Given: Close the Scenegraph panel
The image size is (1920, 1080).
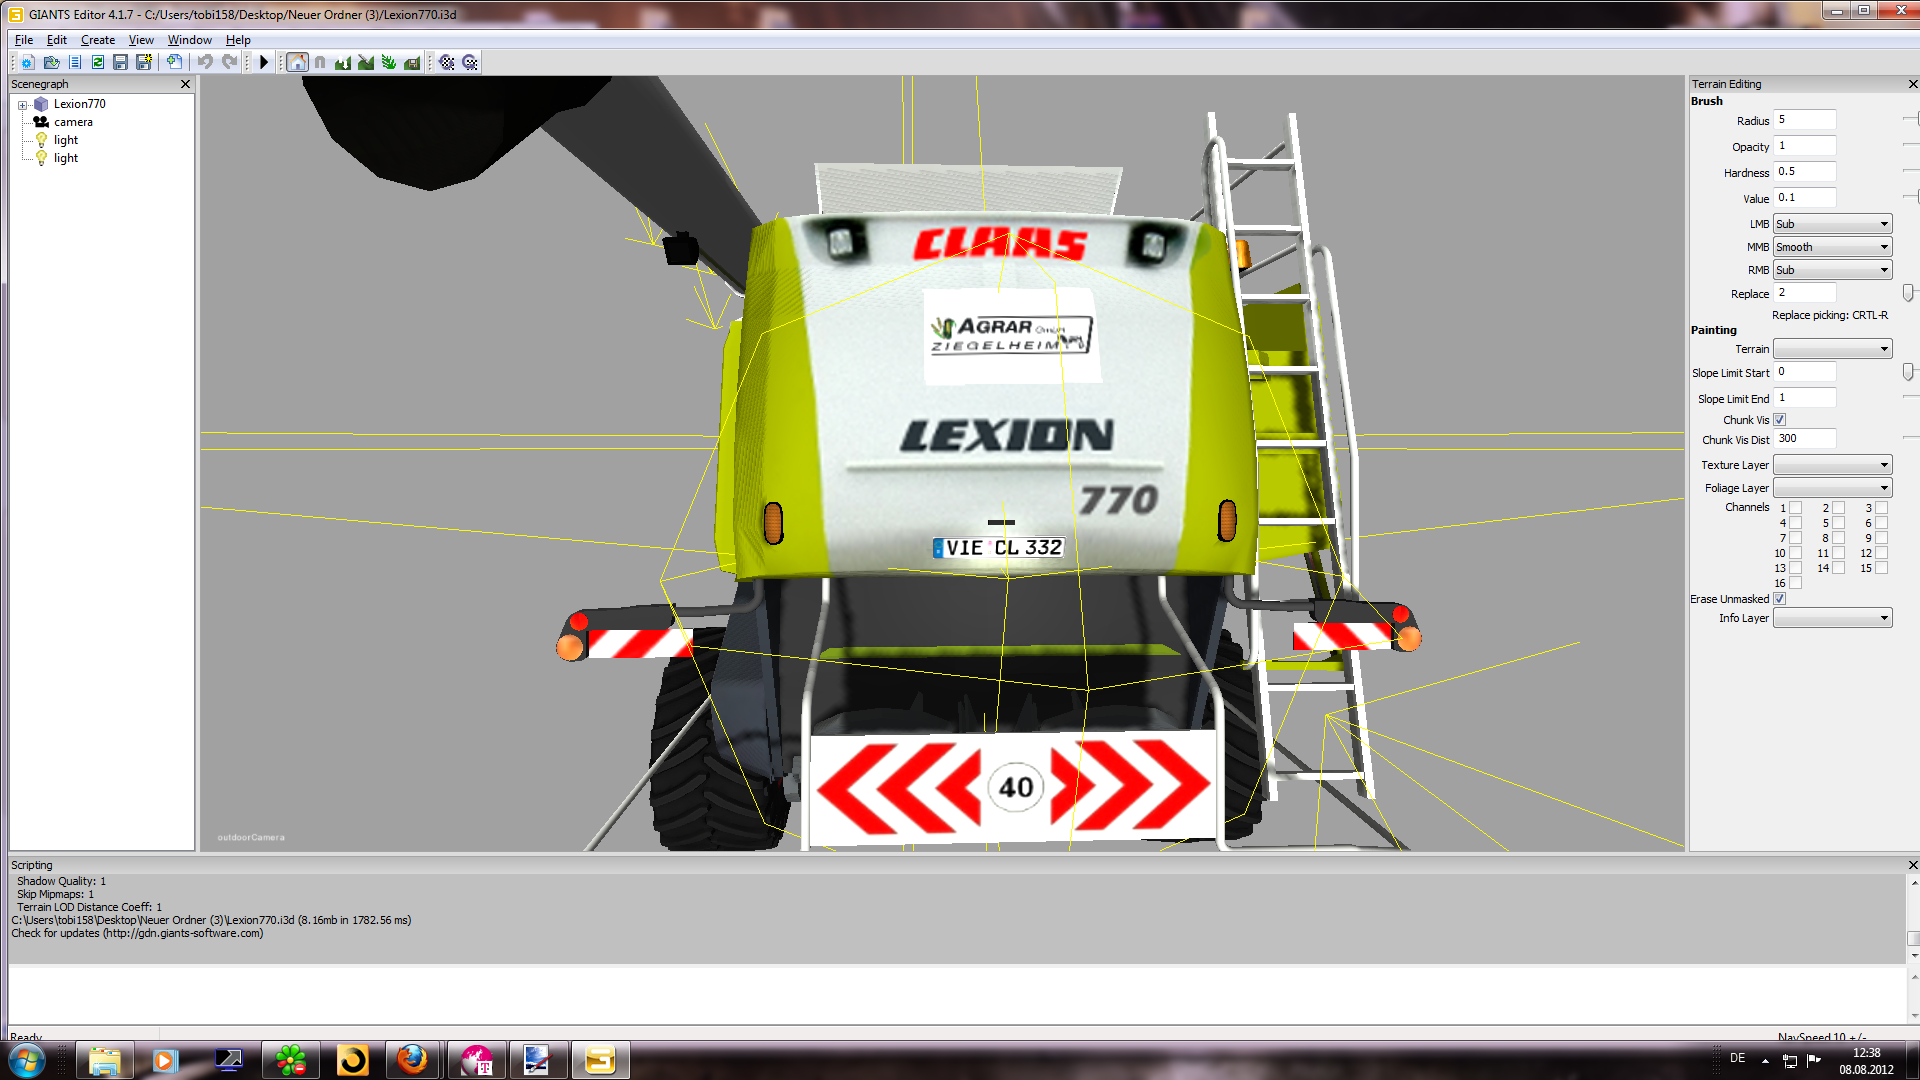Looking at the screenshot, I should point(185,84).
